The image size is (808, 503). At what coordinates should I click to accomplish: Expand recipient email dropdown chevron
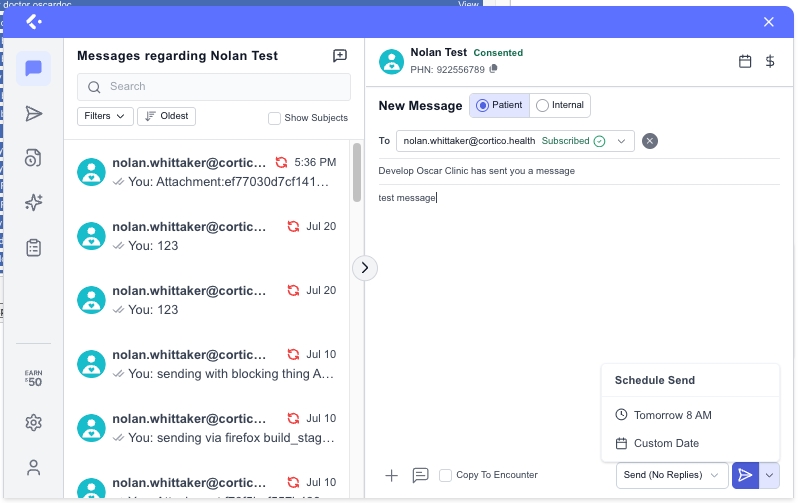point(621,141)
